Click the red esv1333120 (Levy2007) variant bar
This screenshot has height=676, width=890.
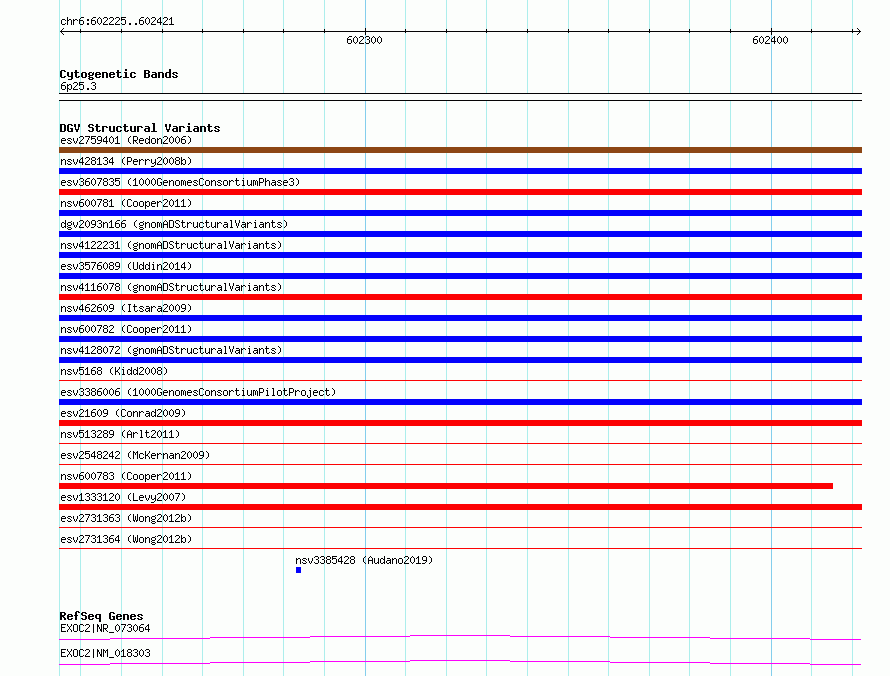[x=460, y=507]
